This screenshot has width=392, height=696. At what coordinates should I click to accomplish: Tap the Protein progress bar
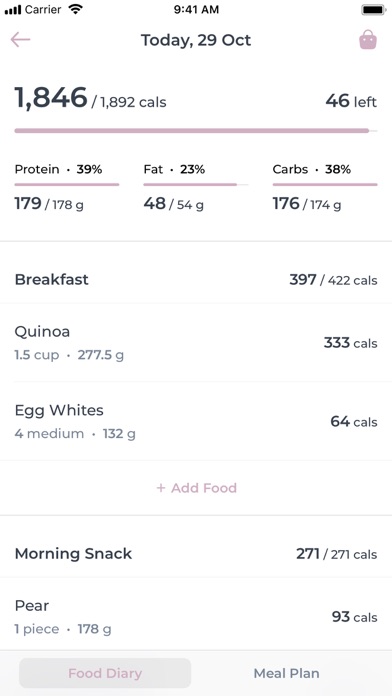(x=67, y=184)
